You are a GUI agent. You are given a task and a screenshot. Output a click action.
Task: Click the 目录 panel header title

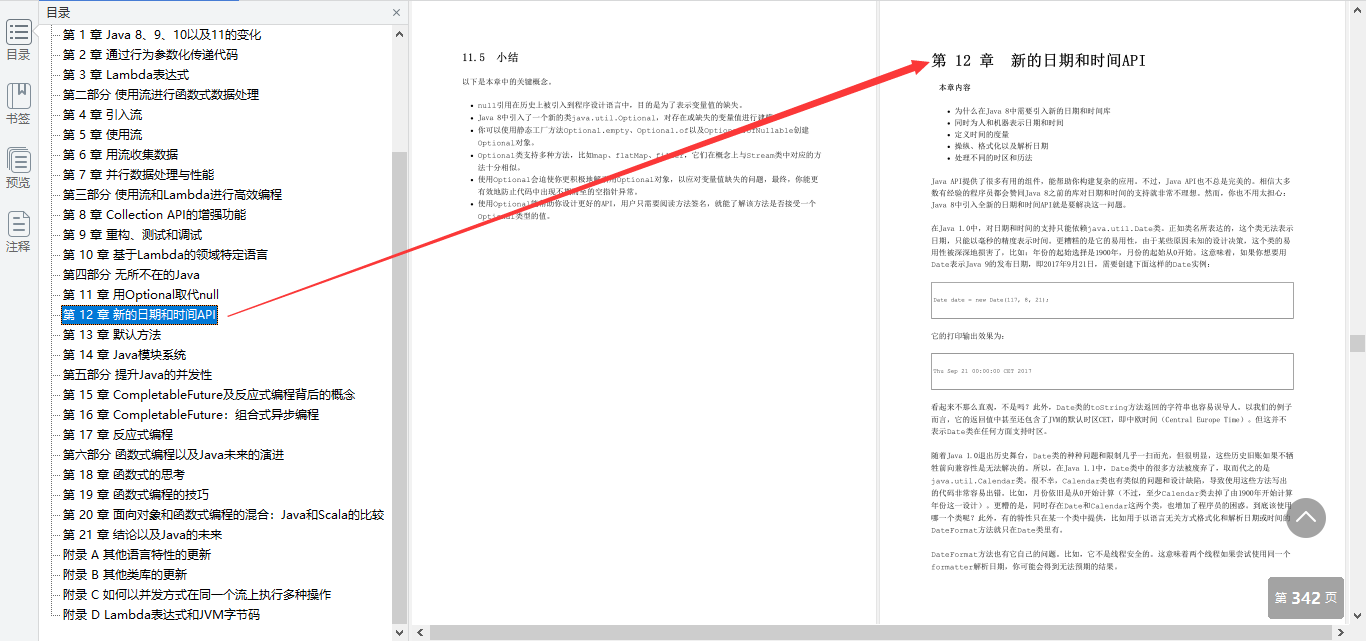click(x=58, y=13)
